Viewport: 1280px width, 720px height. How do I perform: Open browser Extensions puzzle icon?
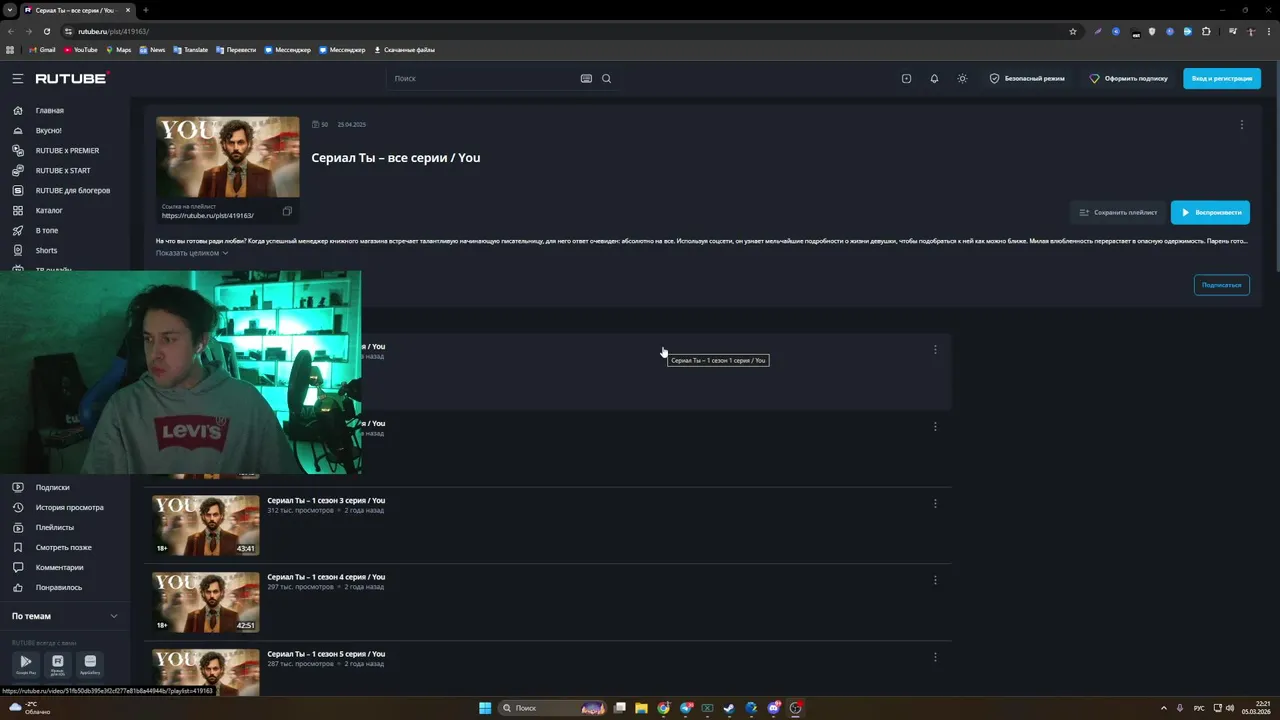coord(1206,31)
